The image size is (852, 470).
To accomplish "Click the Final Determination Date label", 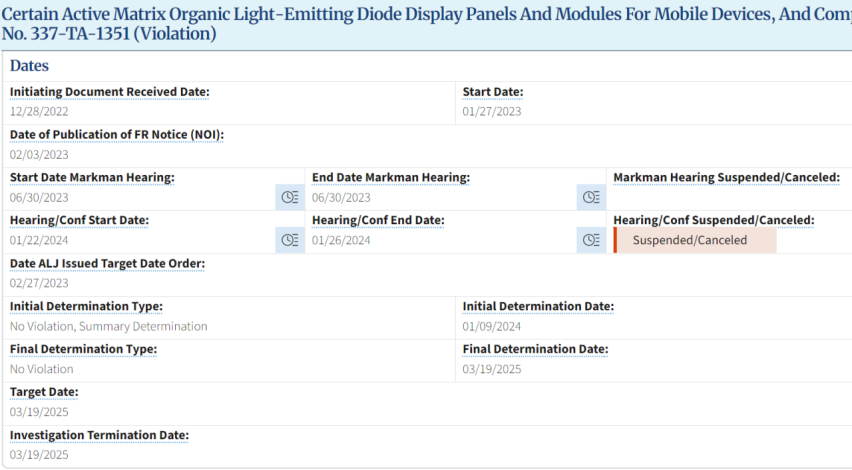I will click(536, 349).
